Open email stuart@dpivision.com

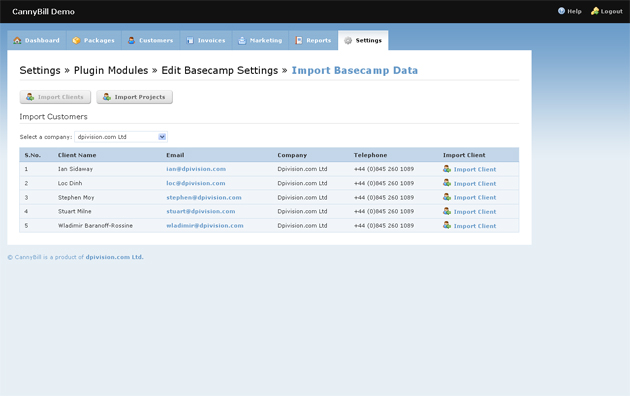200,211
